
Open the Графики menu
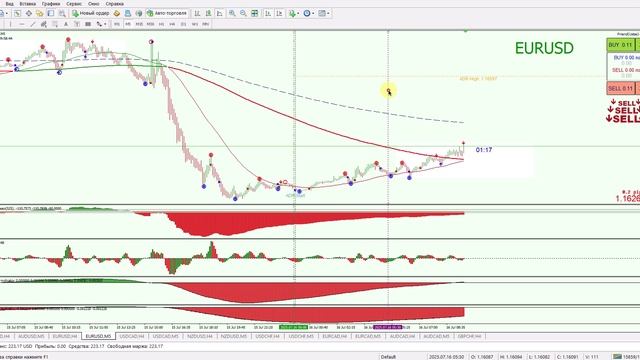click(51, 4)
